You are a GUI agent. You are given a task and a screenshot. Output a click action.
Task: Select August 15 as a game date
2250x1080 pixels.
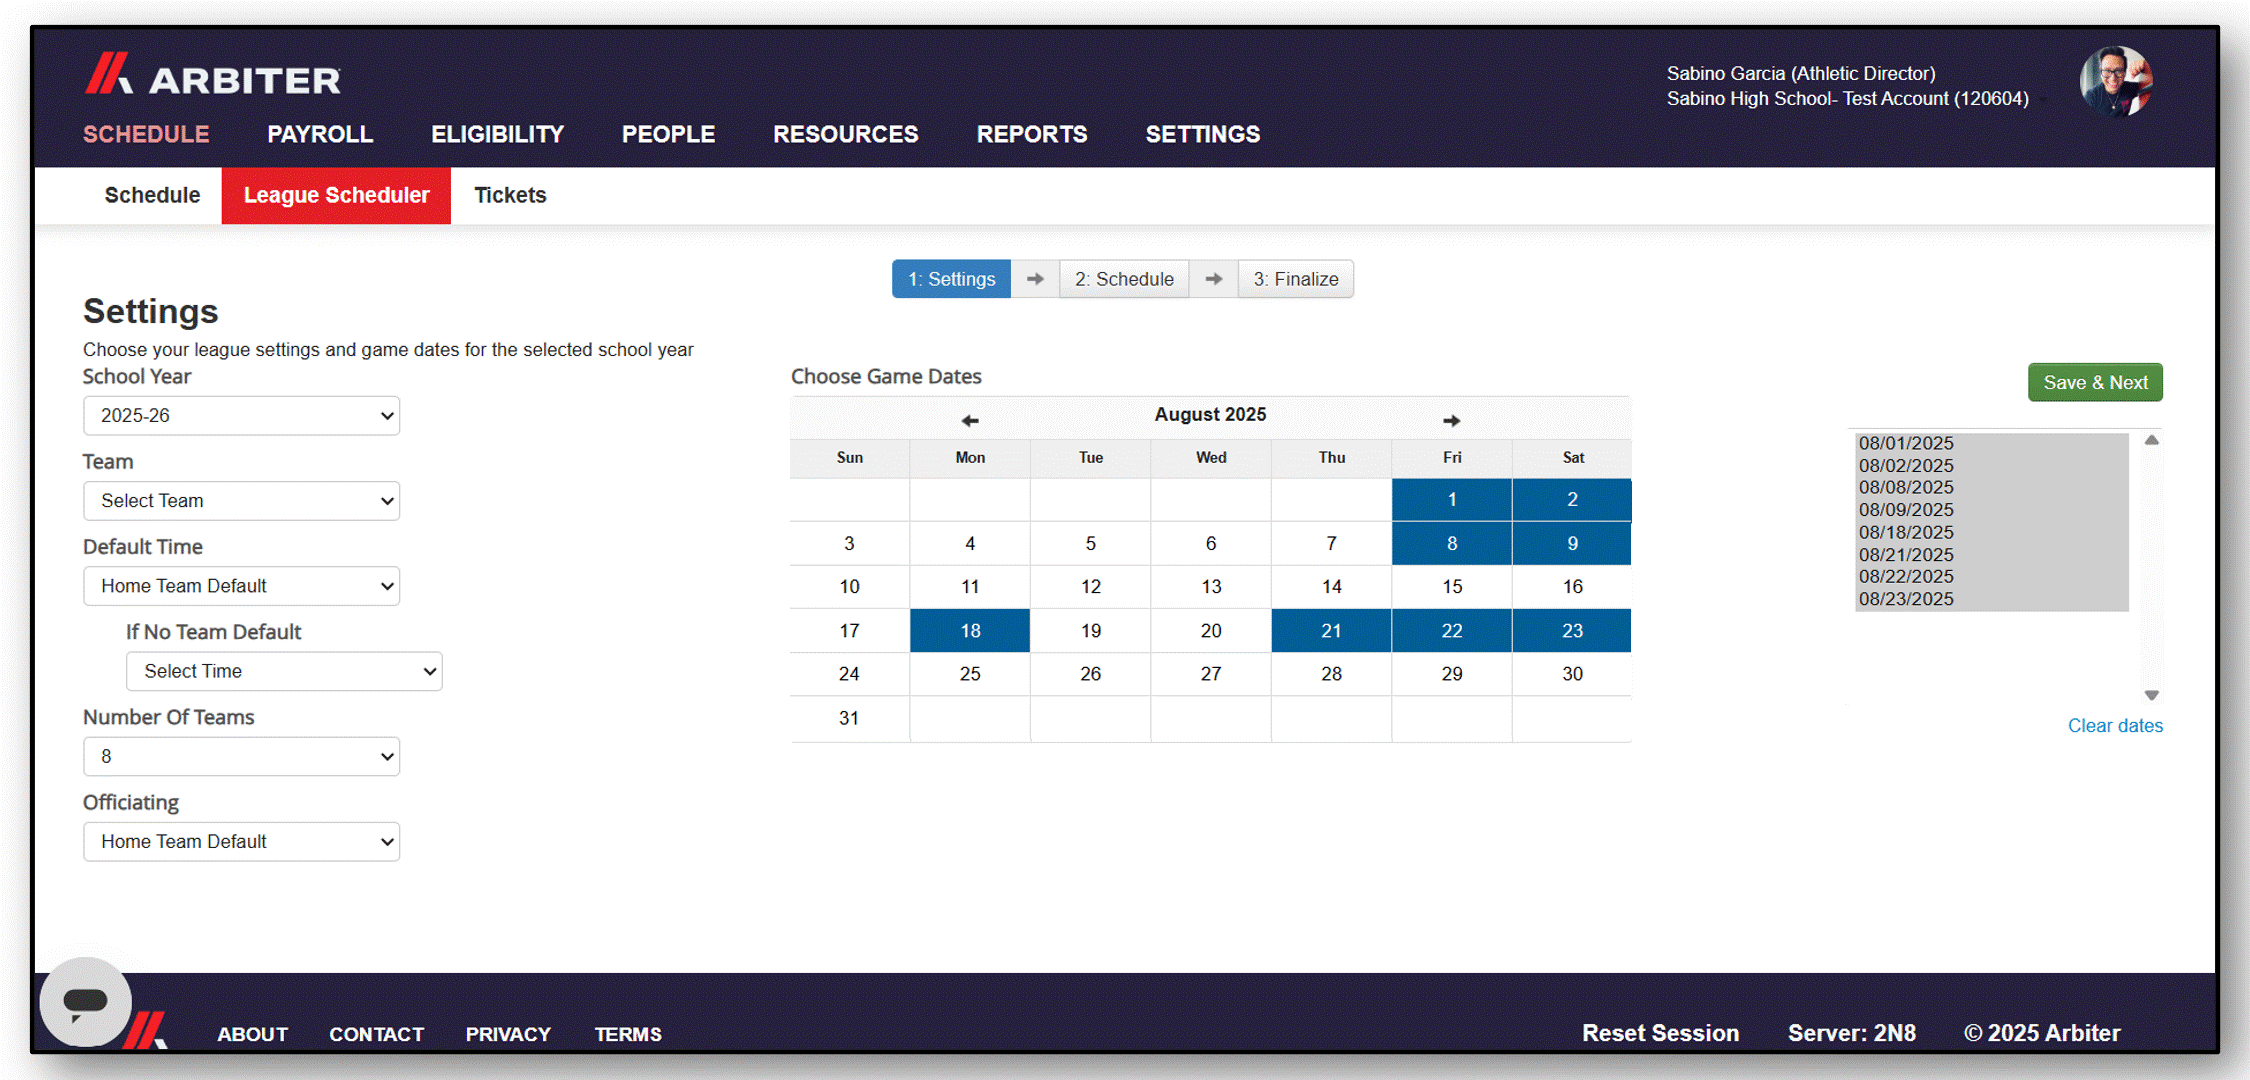1451,587
